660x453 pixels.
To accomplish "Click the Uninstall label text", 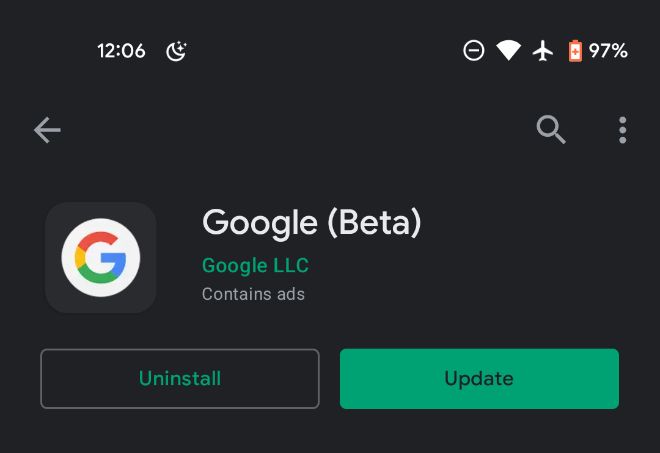I will [x=180, y=378].
